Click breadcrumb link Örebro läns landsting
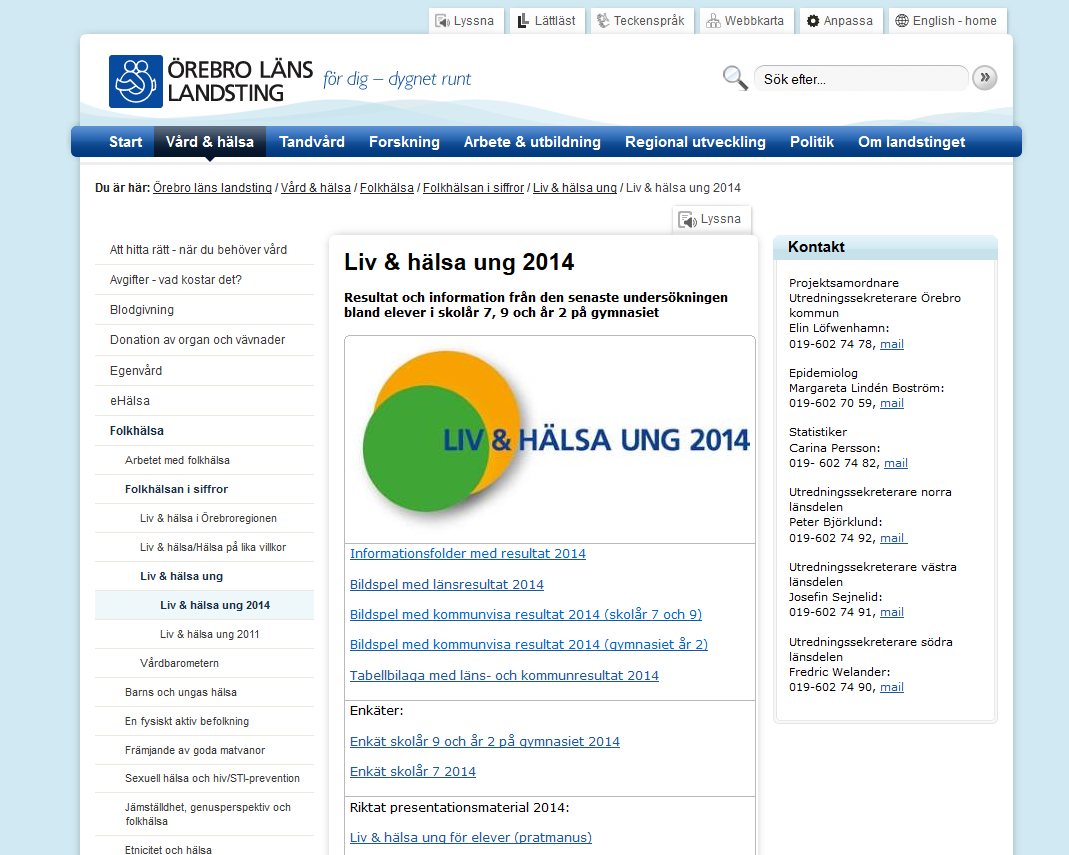The image size is (1069, 855). tap(212, 188)
